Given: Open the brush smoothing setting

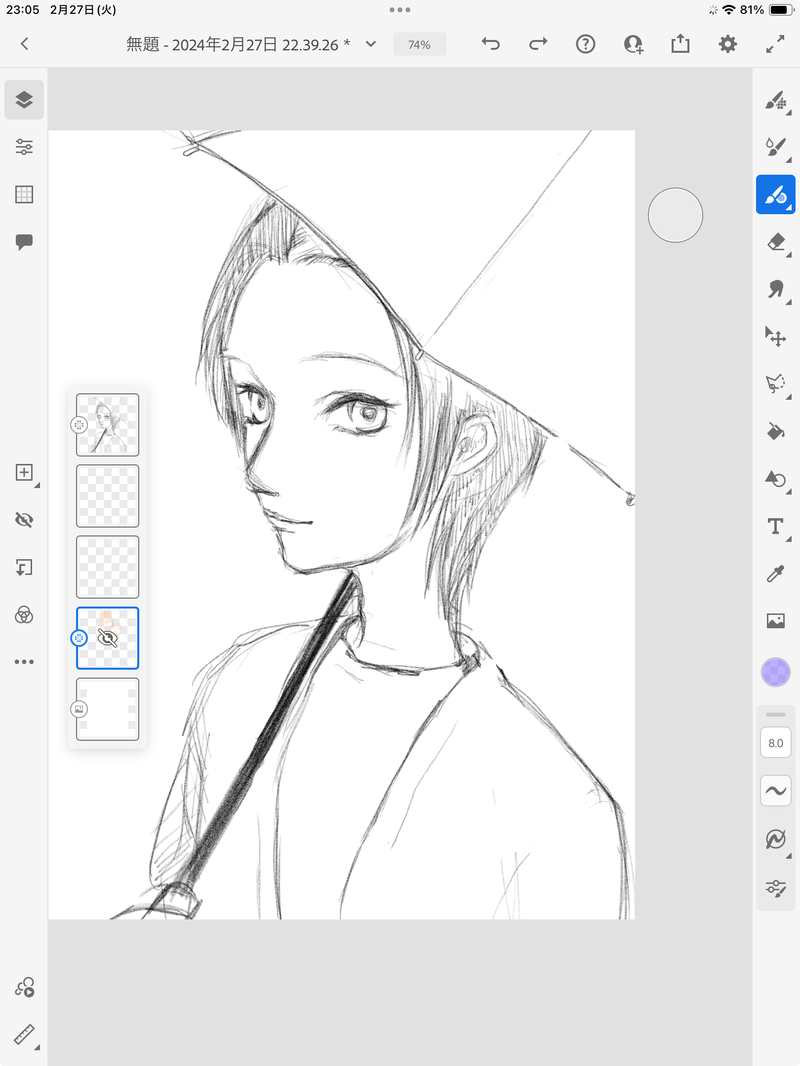Looking at the screenshot, I should [x=776, y=791].
